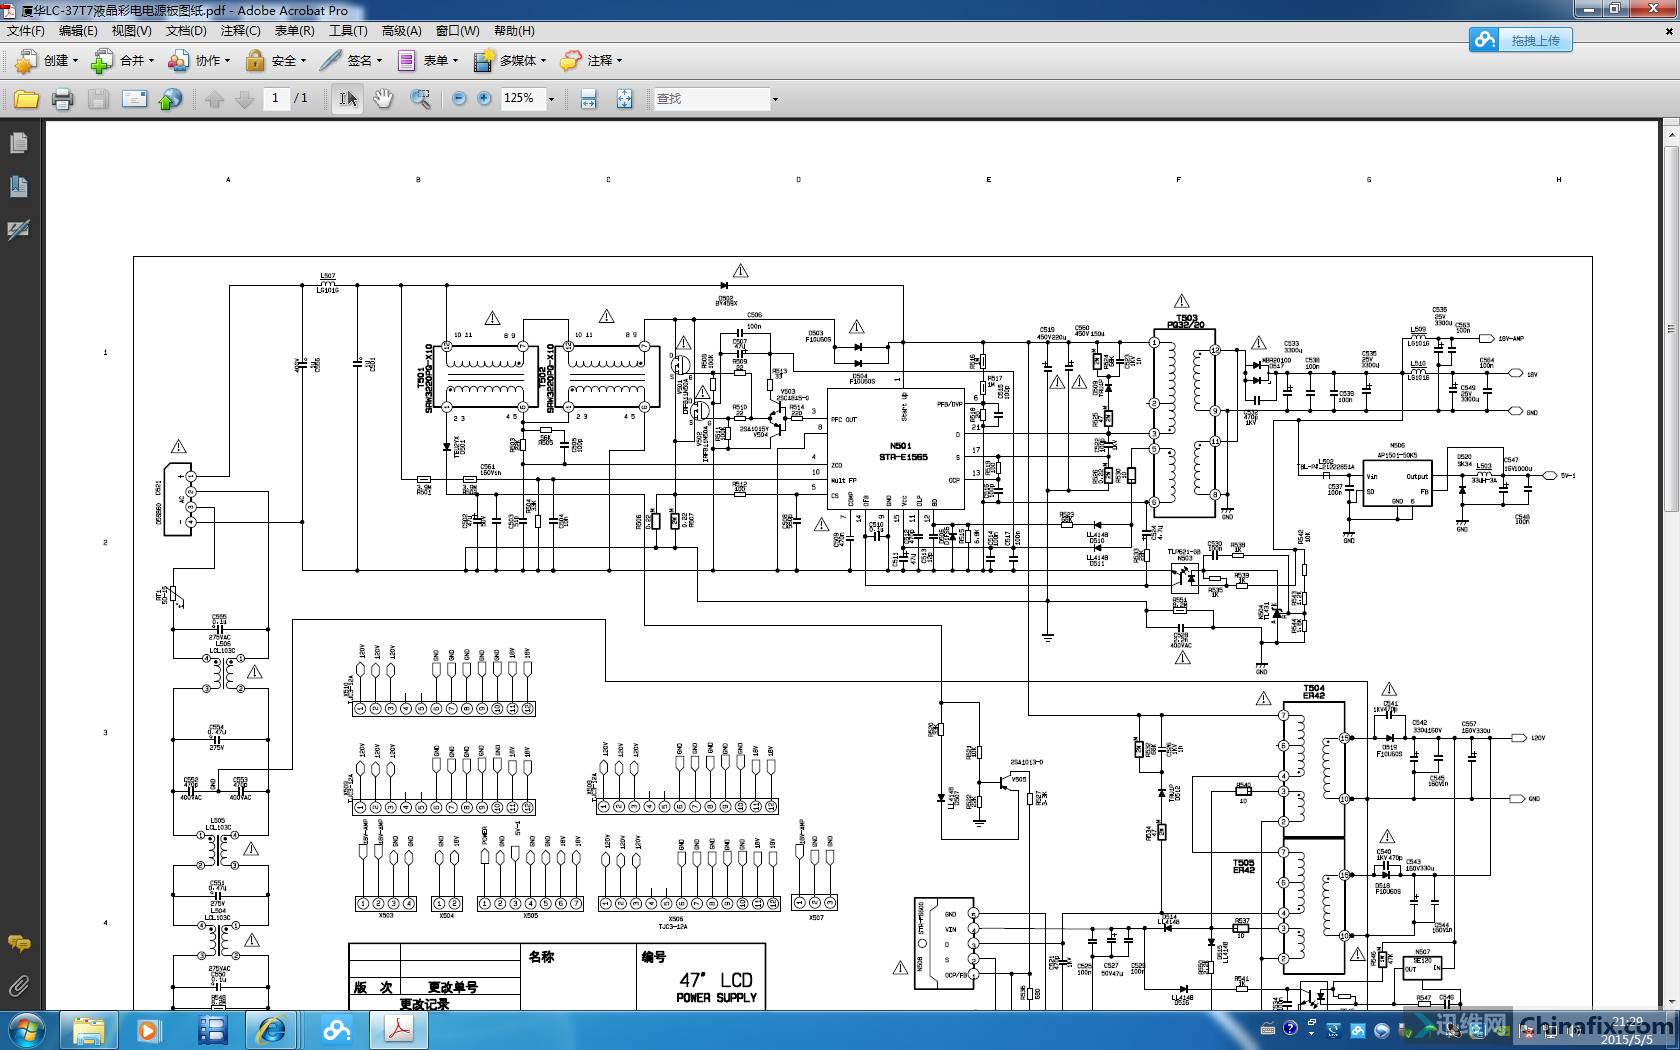Open the Edit (编辑) menu
This screenshot has width=1680, height=1050.
pyautogui.click(x=78, y=31)
